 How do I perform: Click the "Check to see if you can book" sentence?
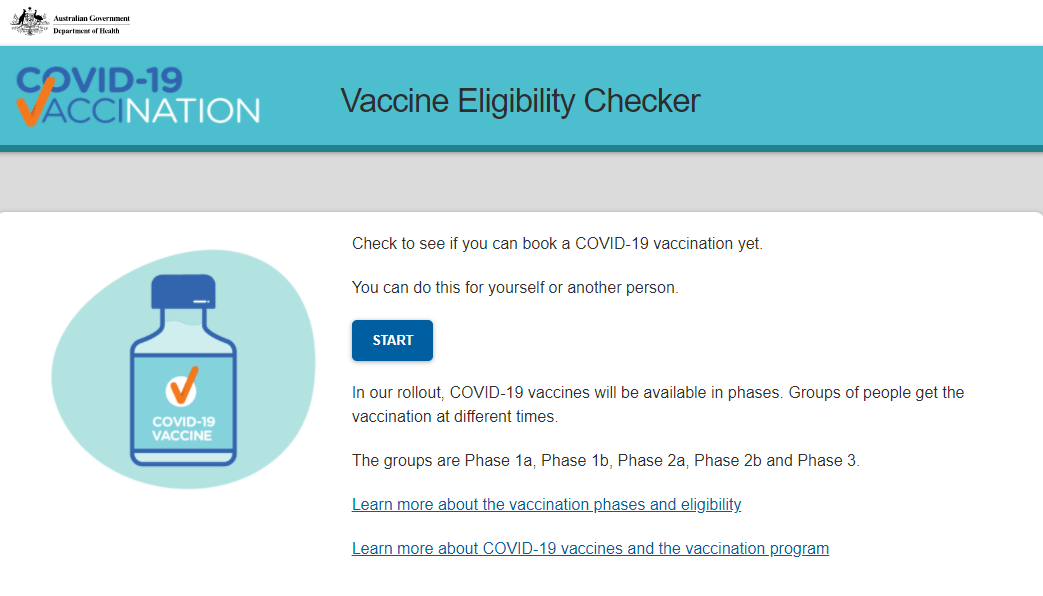[557, 244]
